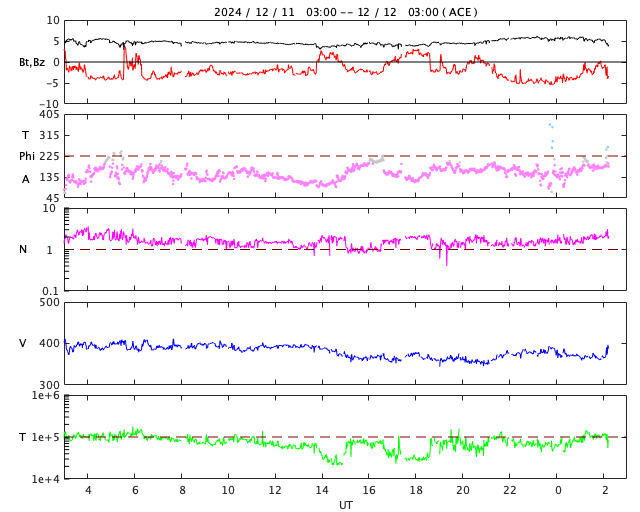Click the '135' tick value
This screenshot has height=512, width=640.
click(49, 177)
